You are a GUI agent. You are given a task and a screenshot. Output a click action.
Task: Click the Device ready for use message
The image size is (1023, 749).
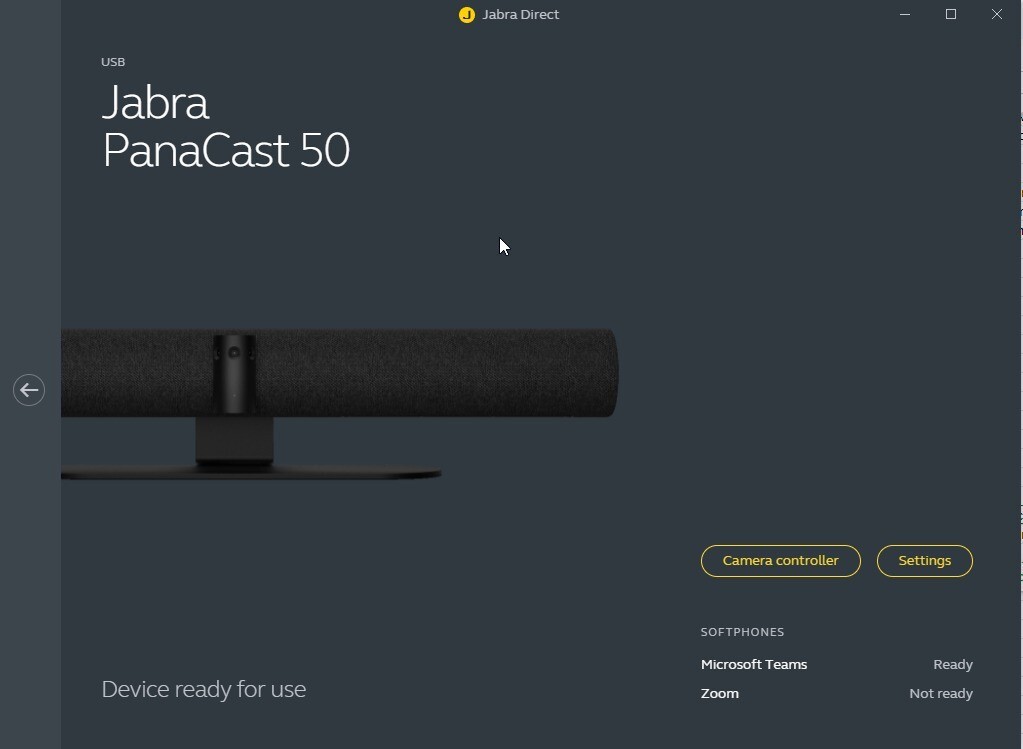204,689
